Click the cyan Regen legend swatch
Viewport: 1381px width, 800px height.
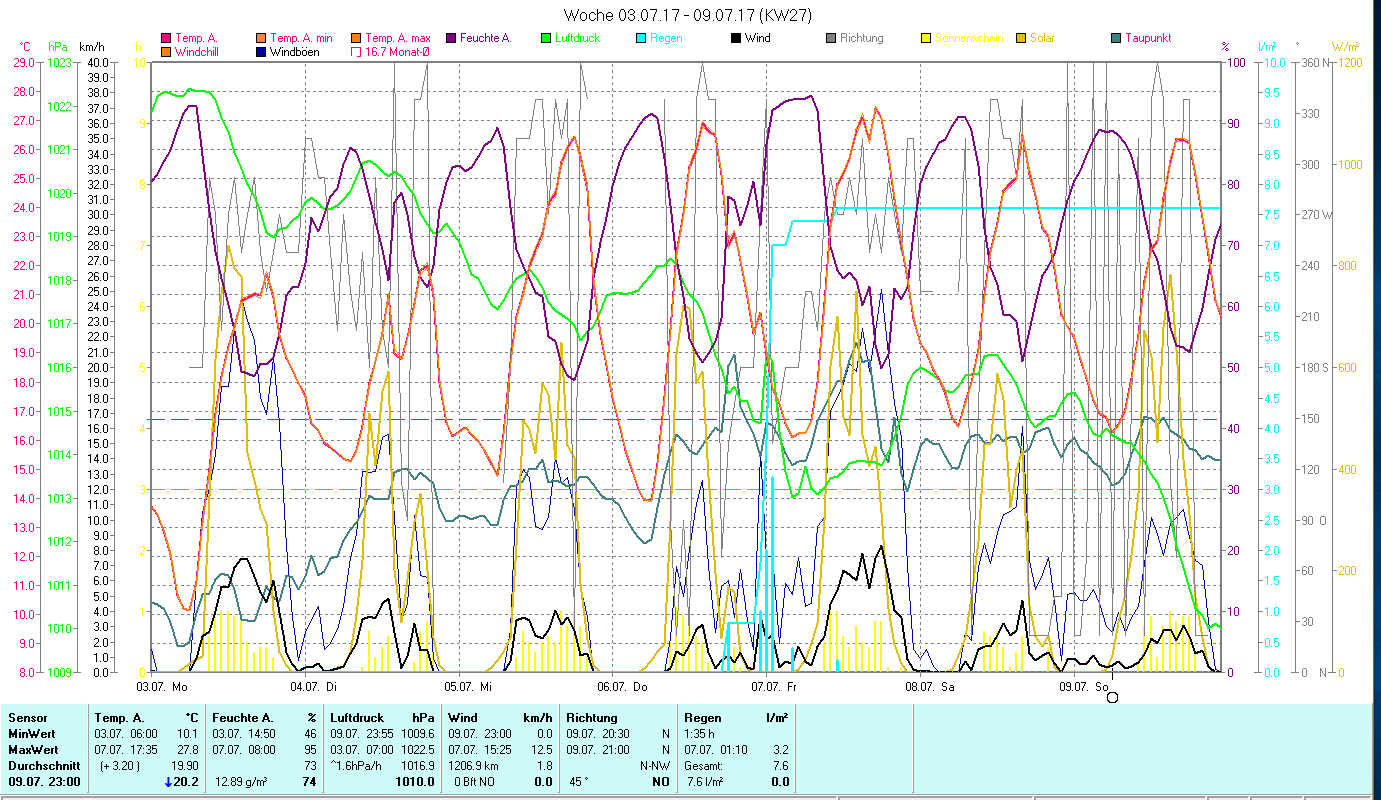pyautogui.click(x=639, y=38)
